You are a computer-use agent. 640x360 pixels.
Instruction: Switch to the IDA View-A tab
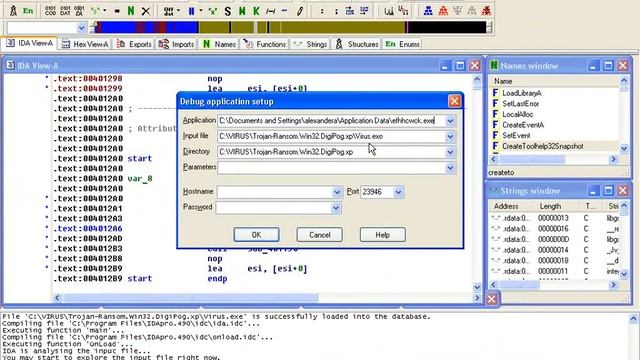tap(29, 43)
